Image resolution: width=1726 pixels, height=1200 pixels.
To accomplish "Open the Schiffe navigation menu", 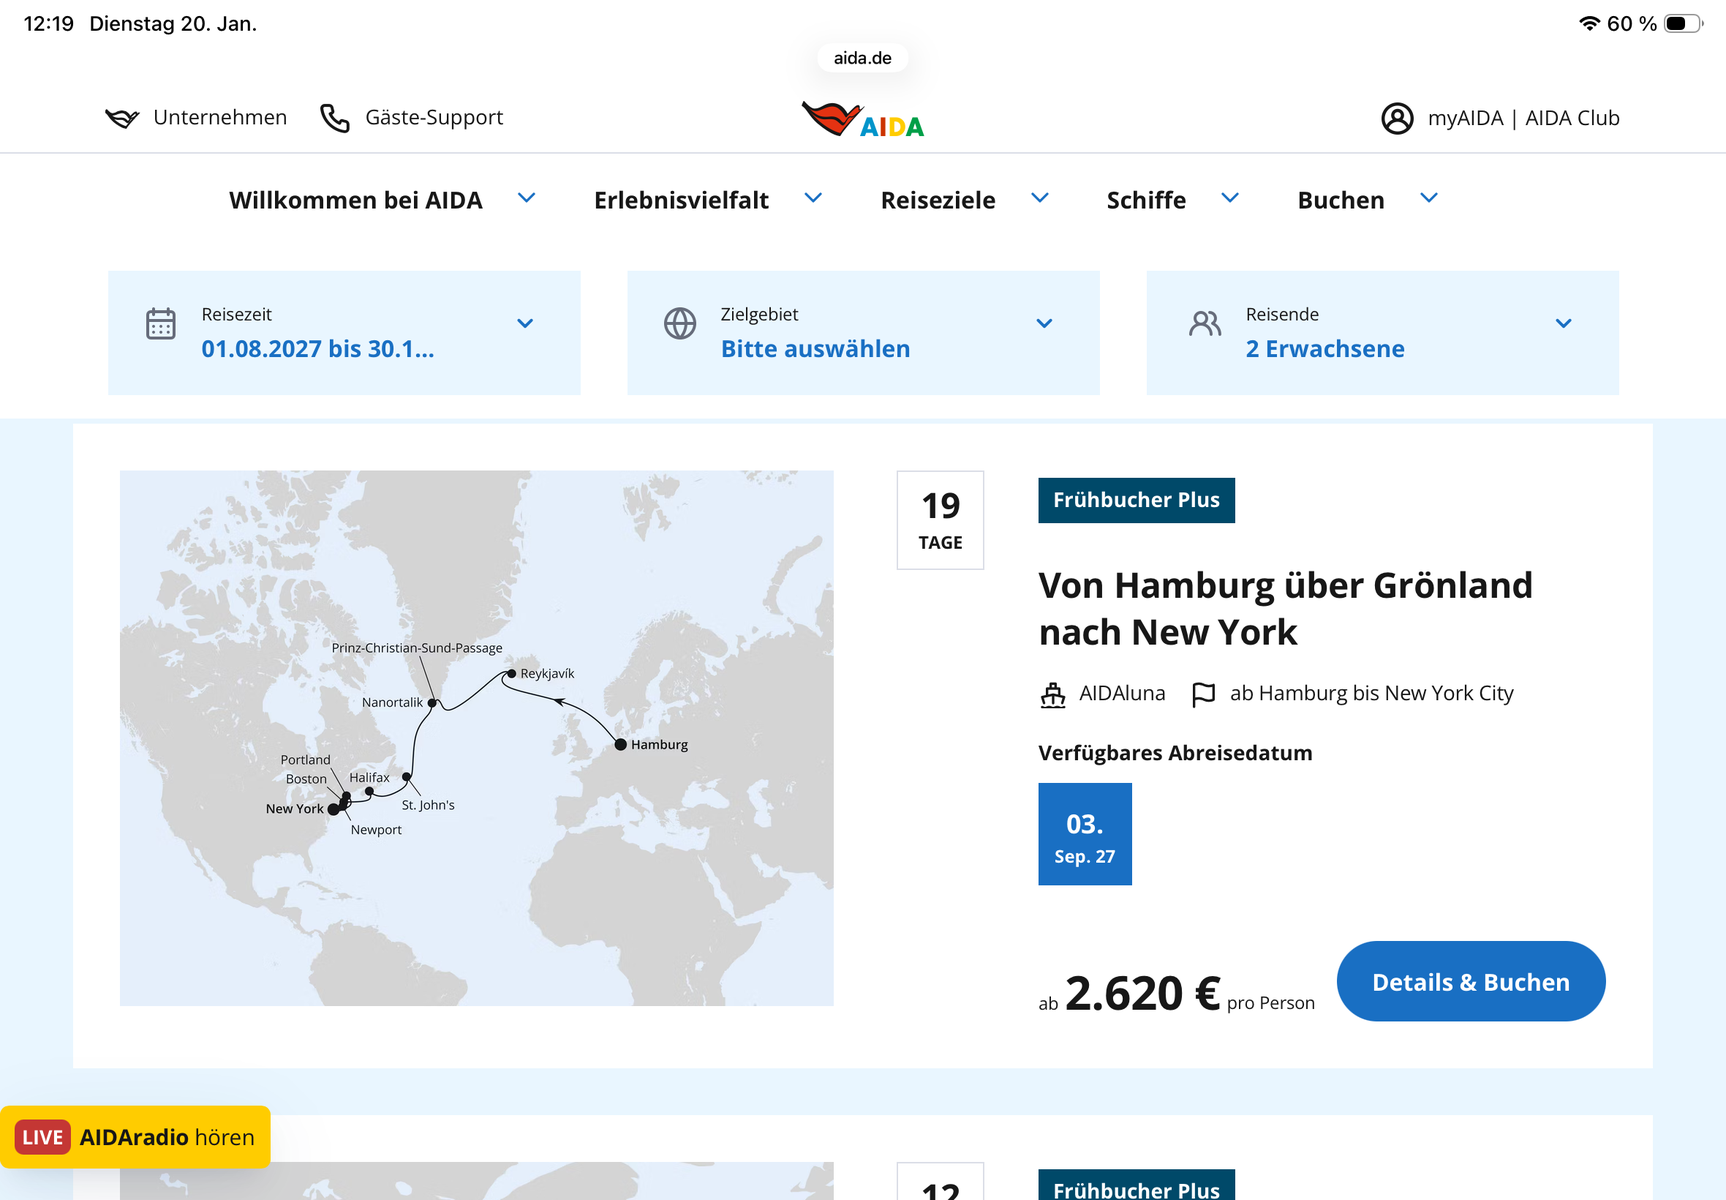I will 1146,200.
